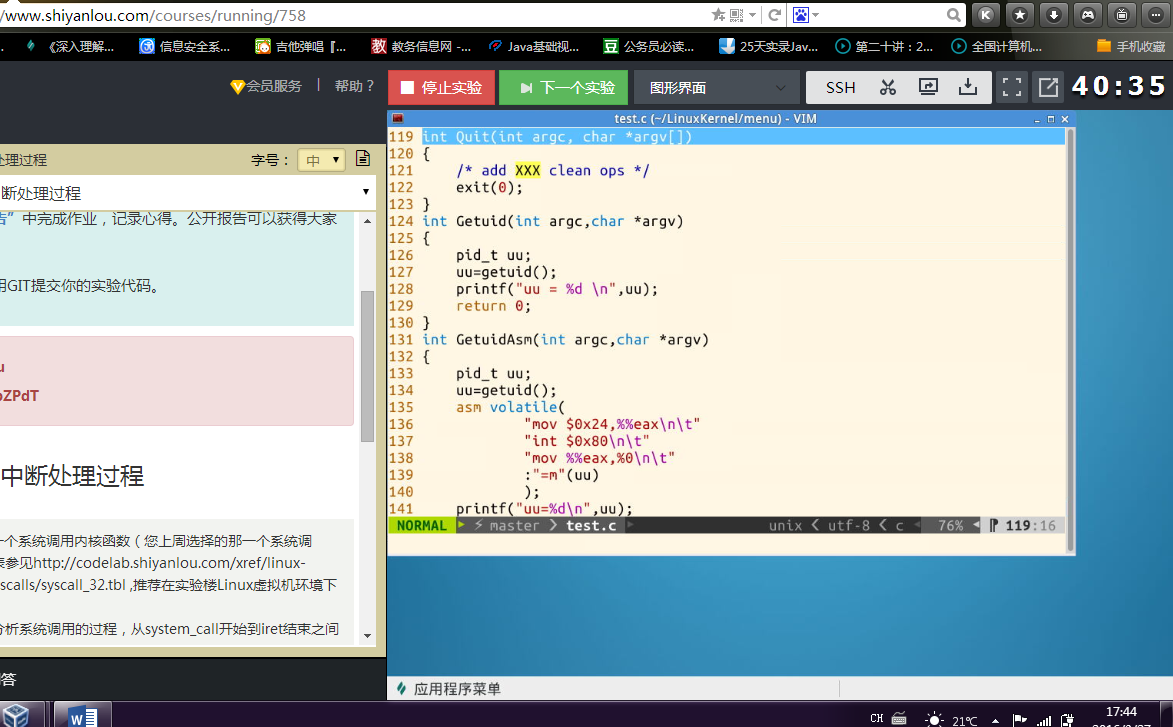Screen dimensions: 1173x727
Task: Click the add-to-favorites star in the address bar
Action: [x=718, y=15]
